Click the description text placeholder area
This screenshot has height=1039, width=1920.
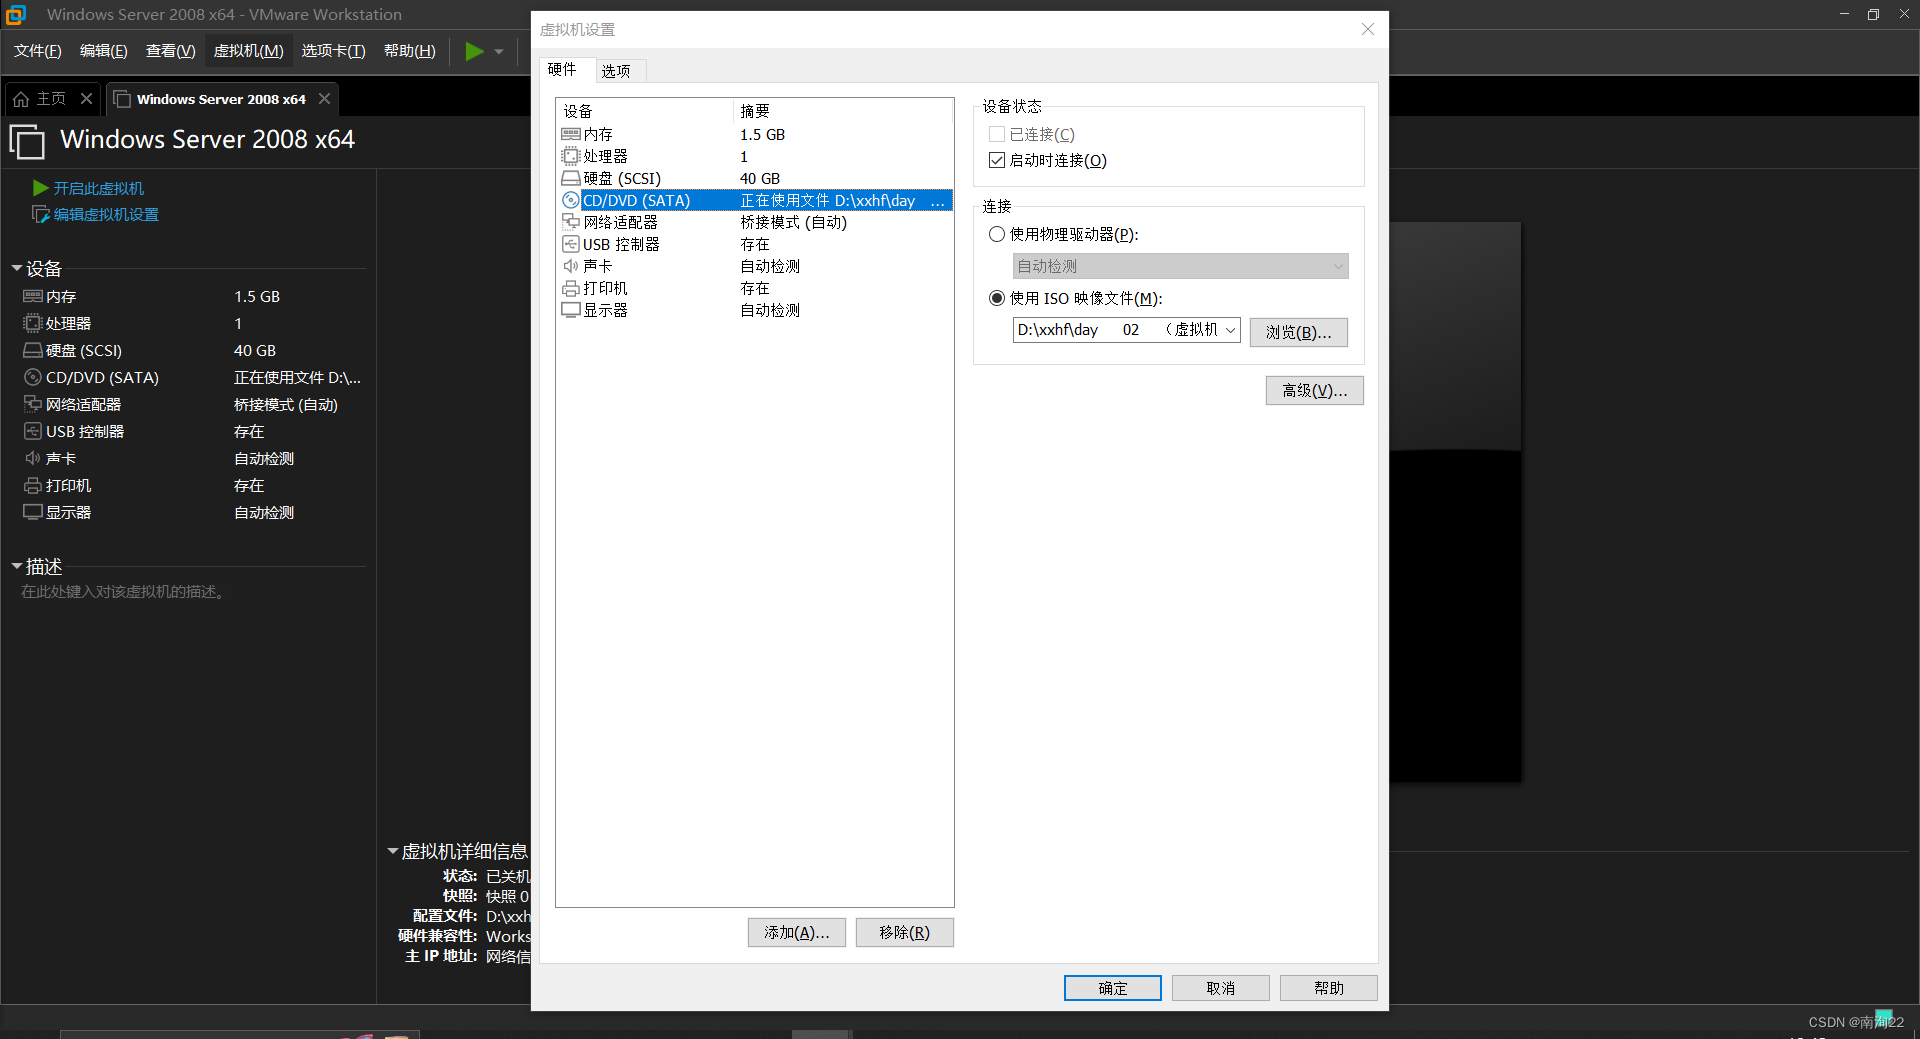coord(124,592)
